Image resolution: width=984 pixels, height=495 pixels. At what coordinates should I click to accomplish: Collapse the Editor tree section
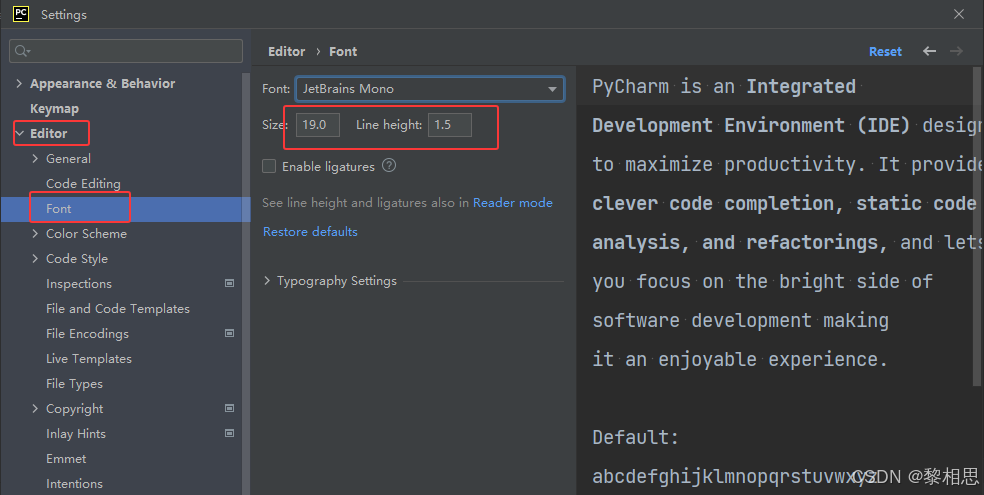(x=19, y=134)
